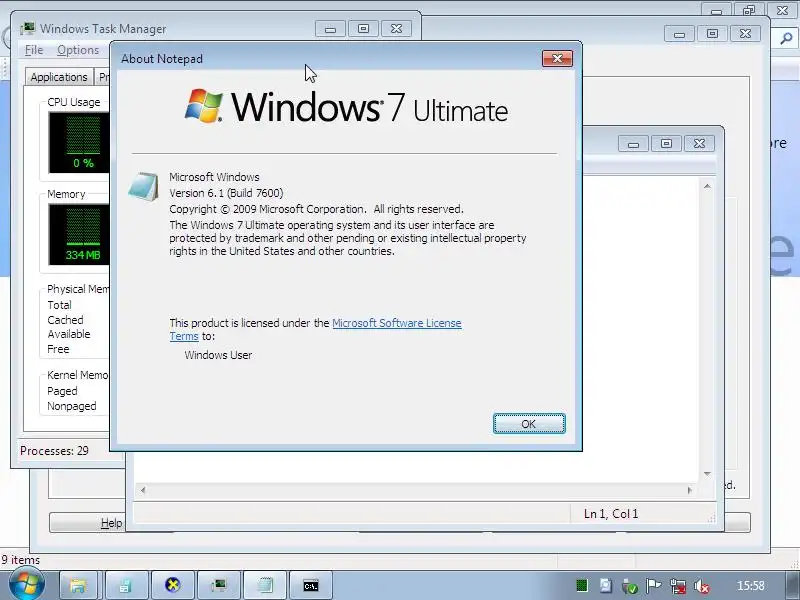The width and height of the screenshot is (800, 600).
Task: Click Notepad's horizontal scrollbar right arrow
Action: point(689,490)
